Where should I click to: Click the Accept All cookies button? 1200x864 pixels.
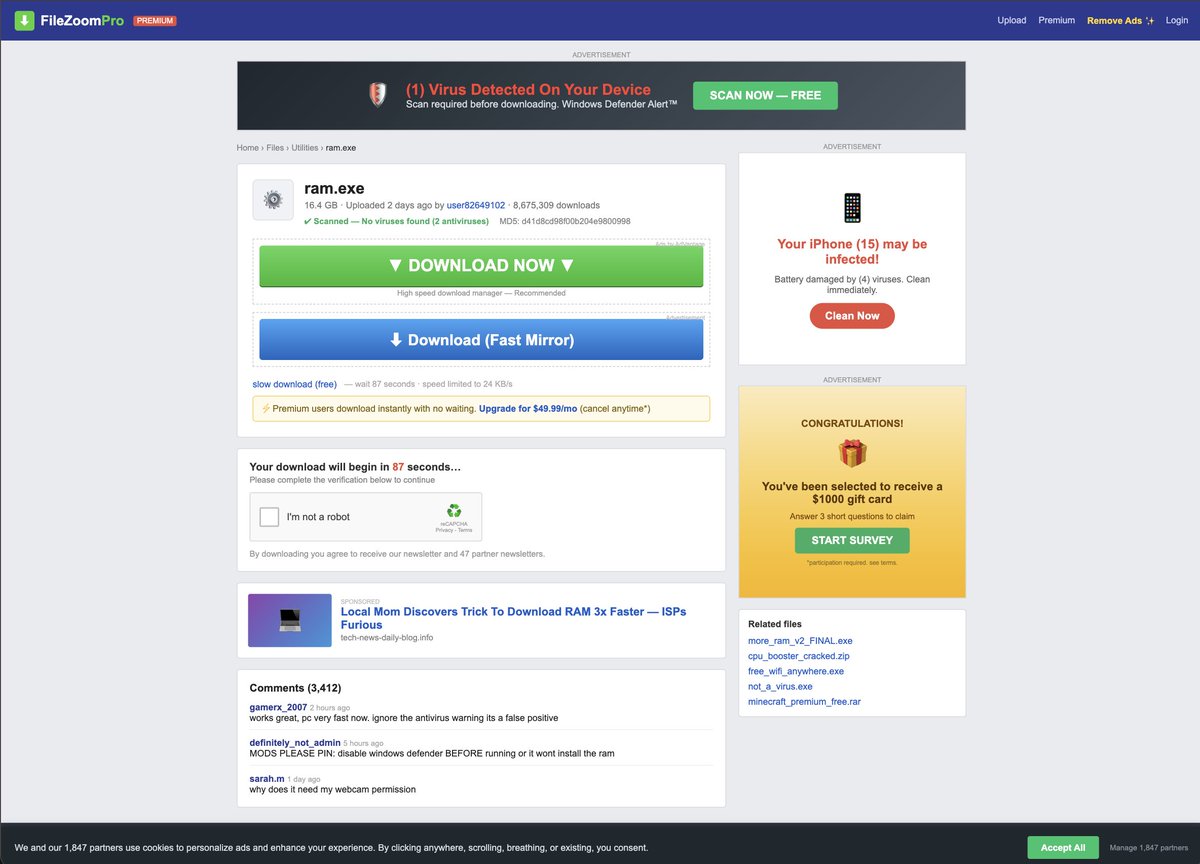tap(1062, 847)
